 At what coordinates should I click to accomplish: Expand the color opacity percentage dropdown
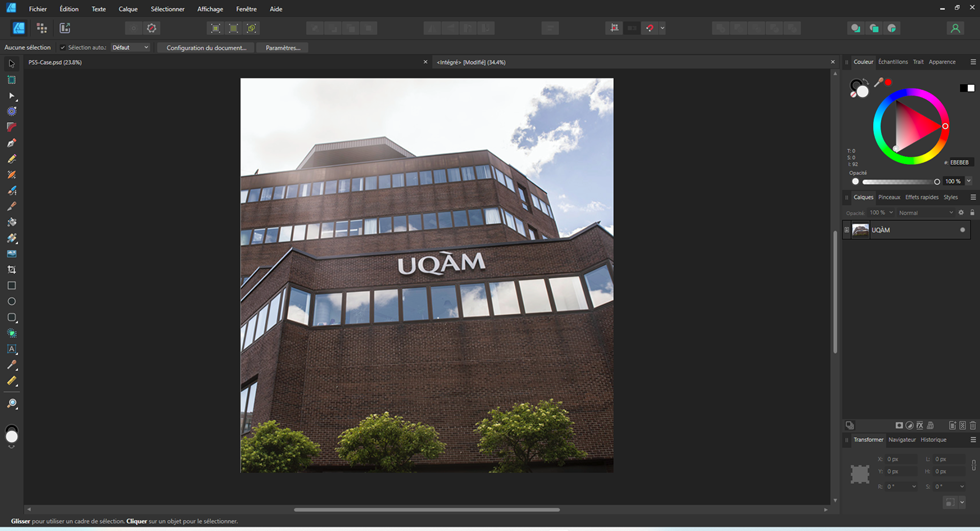(x=968, y=181)
